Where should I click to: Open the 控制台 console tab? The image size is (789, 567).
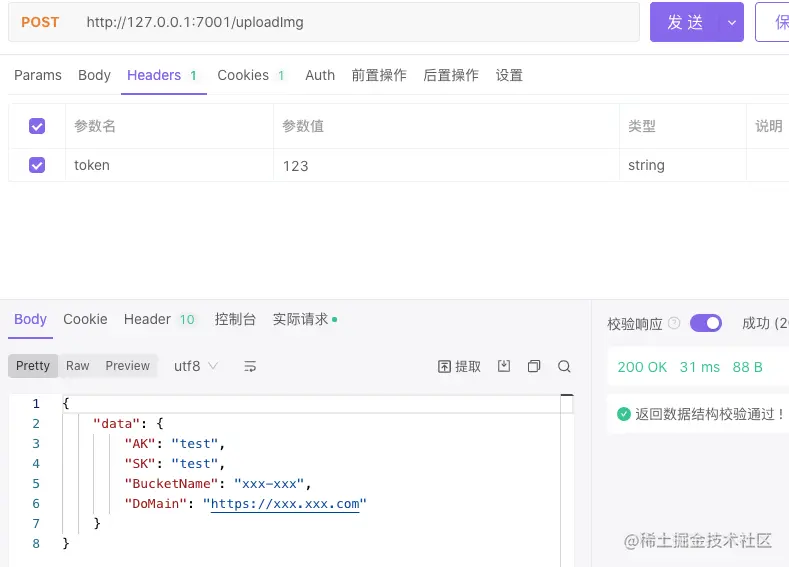(235, 319)
